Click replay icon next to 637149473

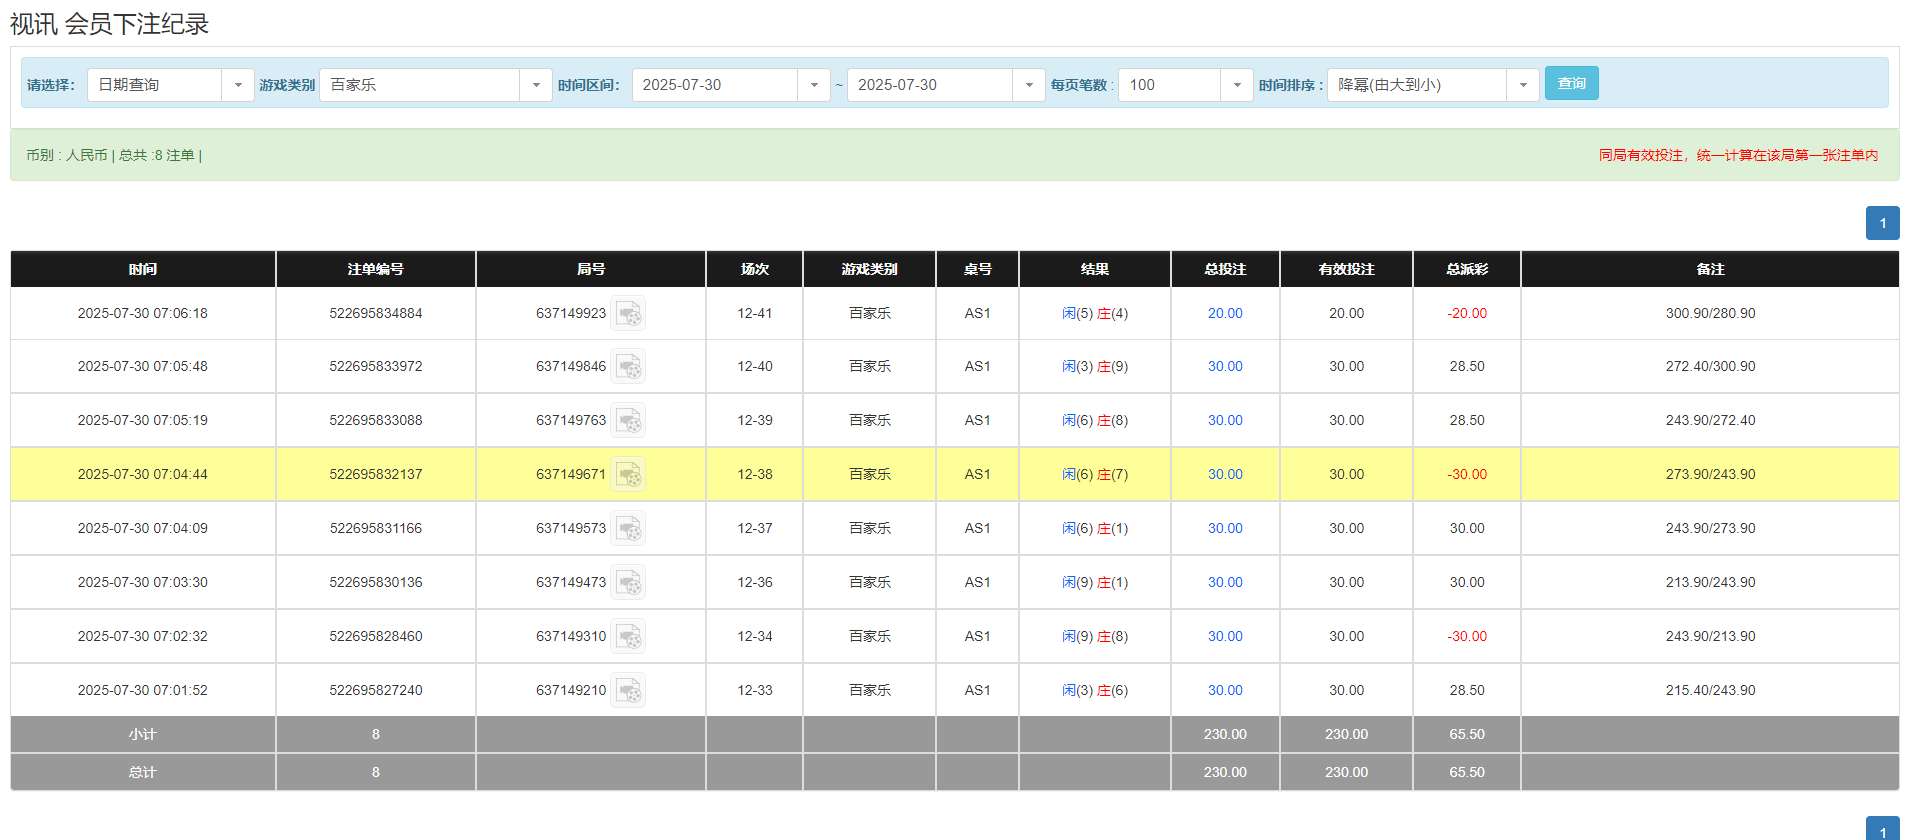tap(628, 583)
